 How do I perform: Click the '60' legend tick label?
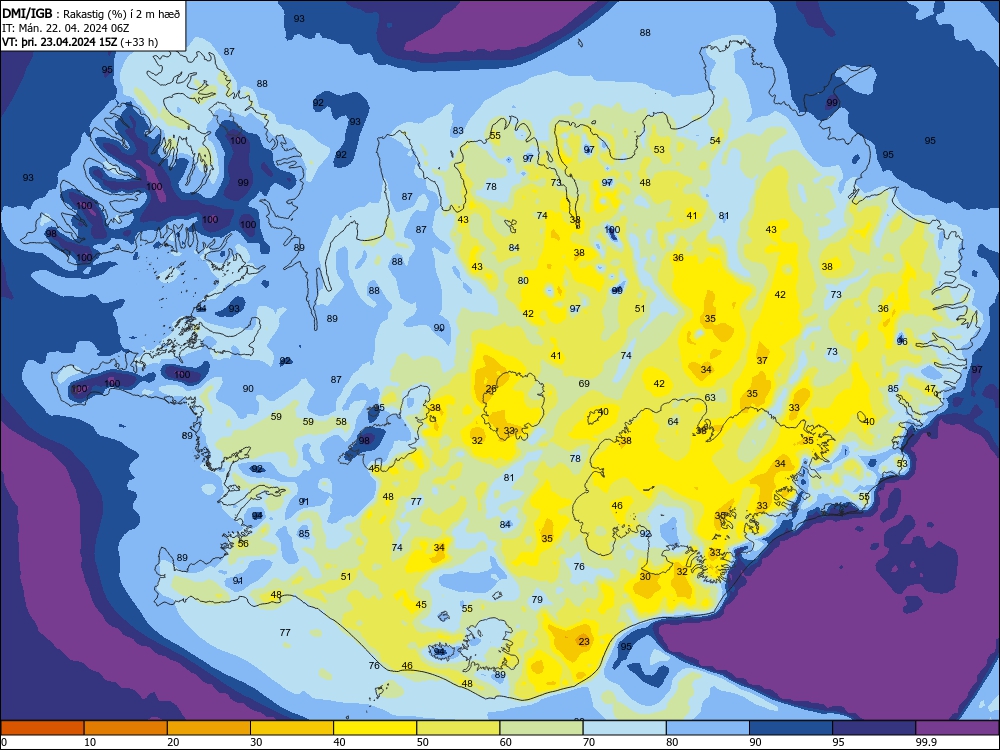coord(506,742)
